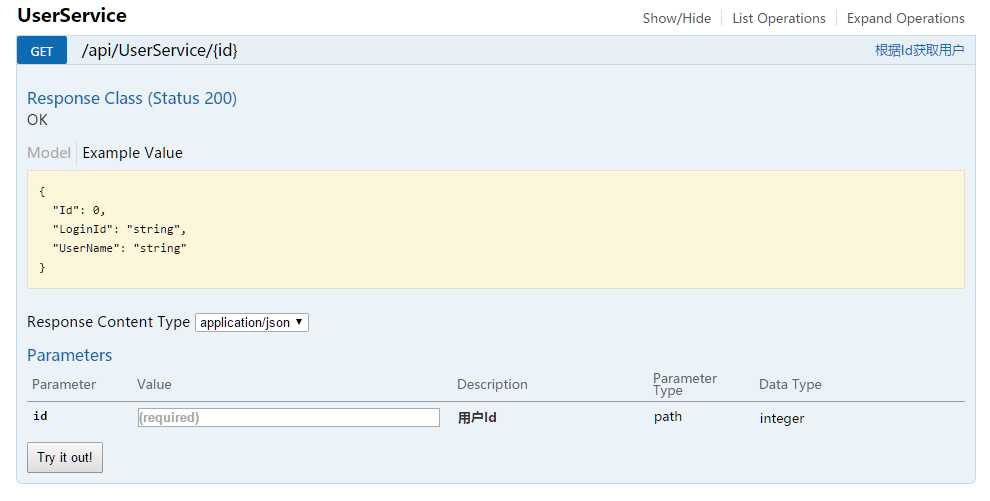
Task: Focus the id required value field
Action: pos(289,417)
